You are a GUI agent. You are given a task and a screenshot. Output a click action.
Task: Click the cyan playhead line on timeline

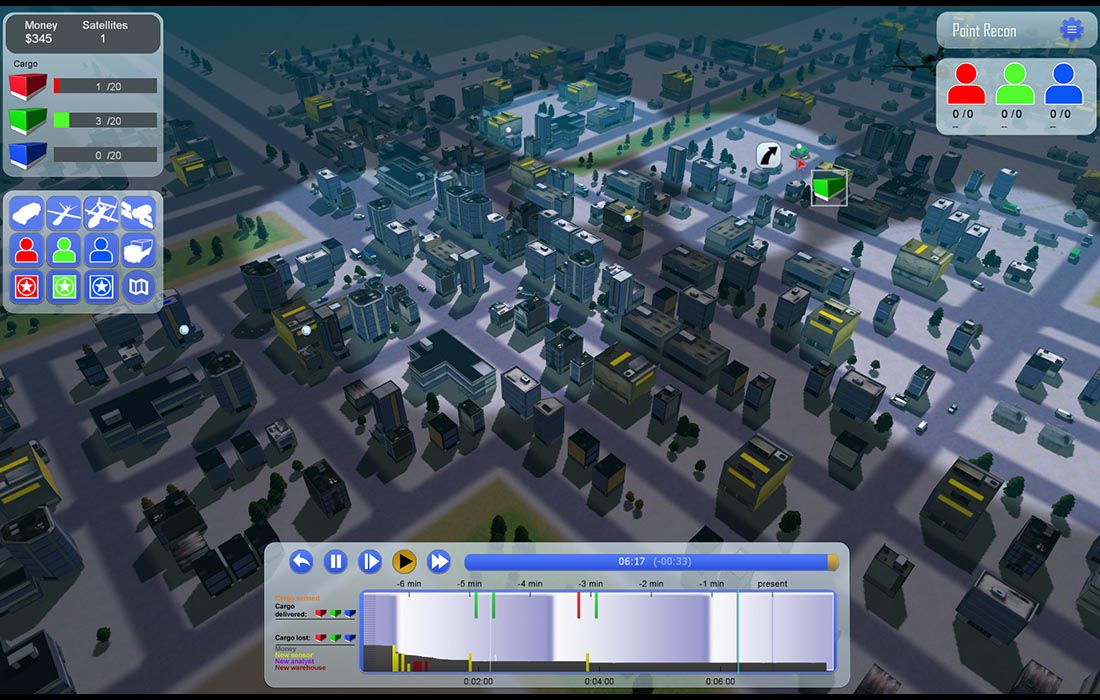737,631
